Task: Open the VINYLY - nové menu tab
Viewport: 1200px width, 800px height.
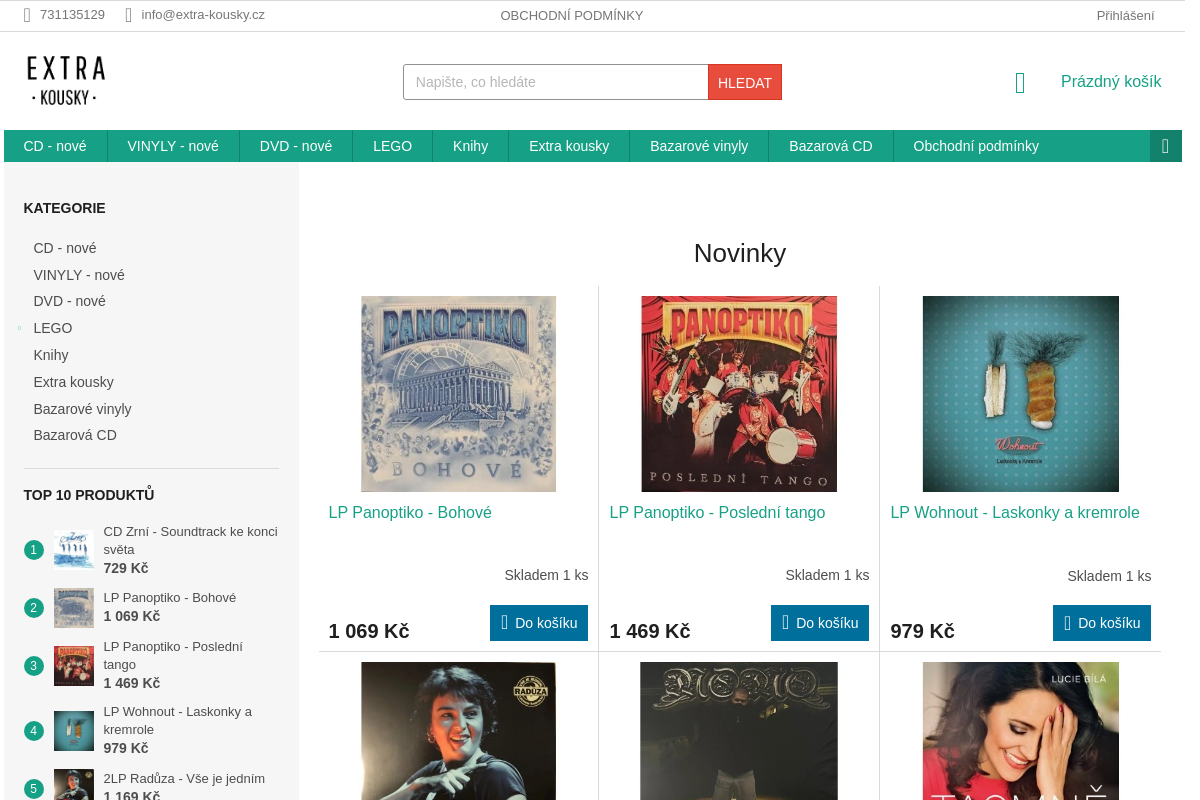Action: click(x=173, y=146)
